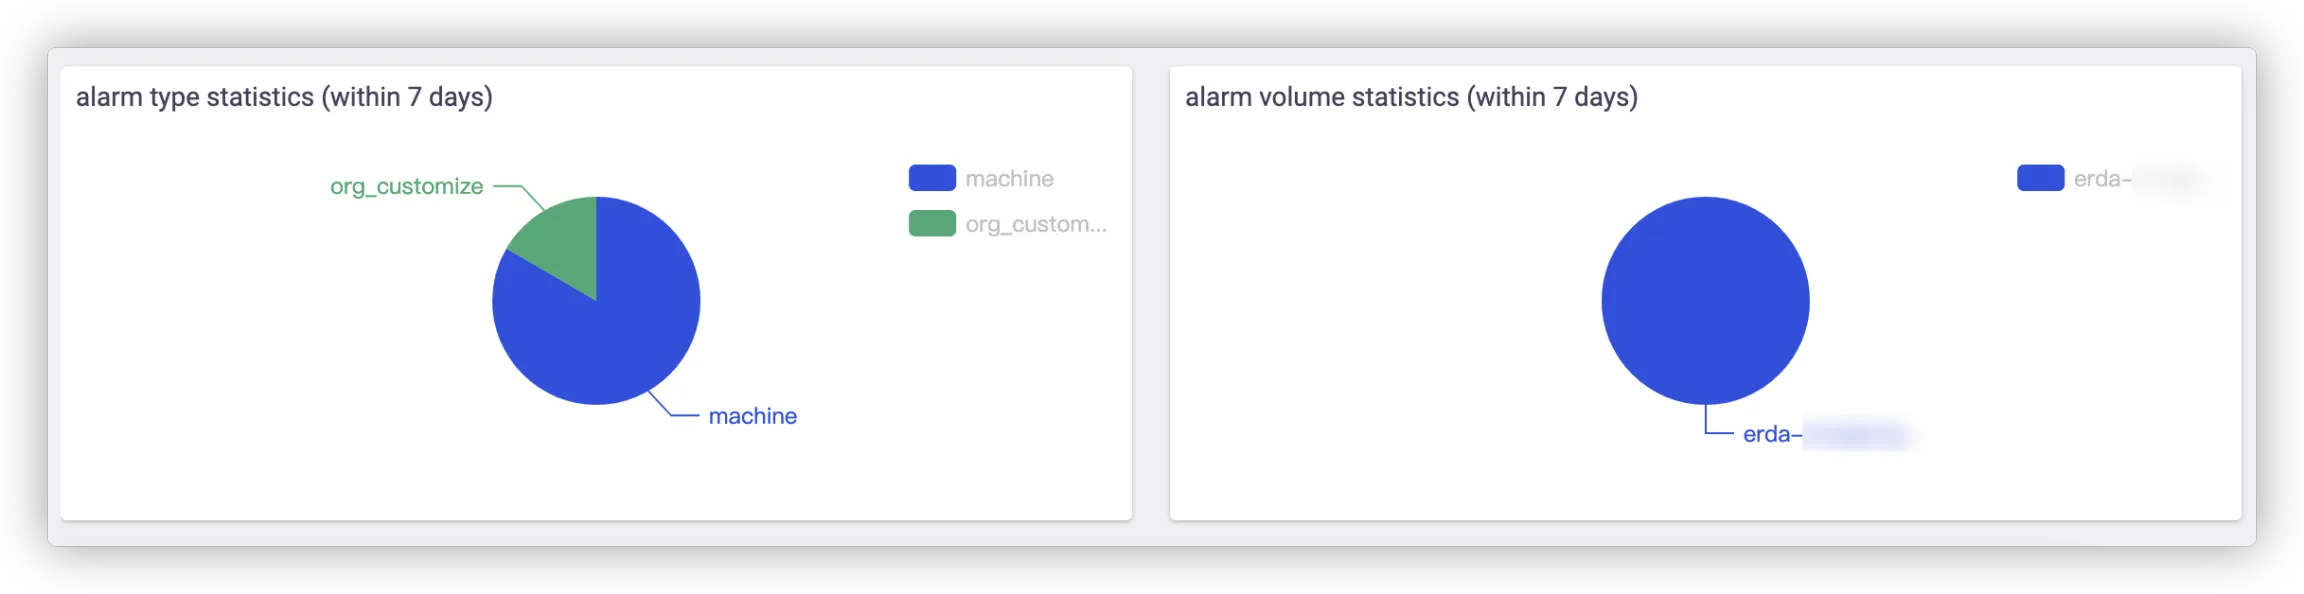Click the erda- label leader line
Viewport: 2304px width, 594px height.
click(1708, 428)
